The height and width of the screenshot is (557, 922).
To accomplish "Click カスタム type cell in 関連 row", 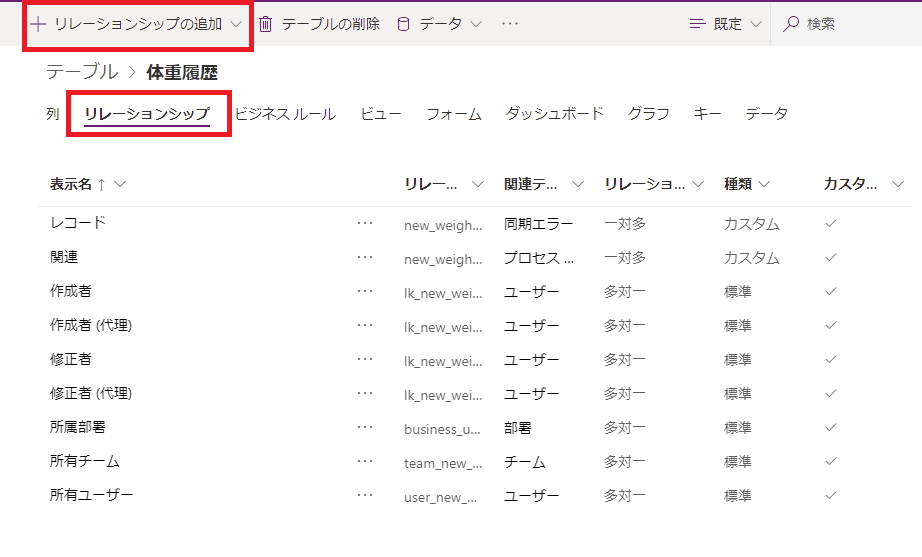I will coord(752,258).
